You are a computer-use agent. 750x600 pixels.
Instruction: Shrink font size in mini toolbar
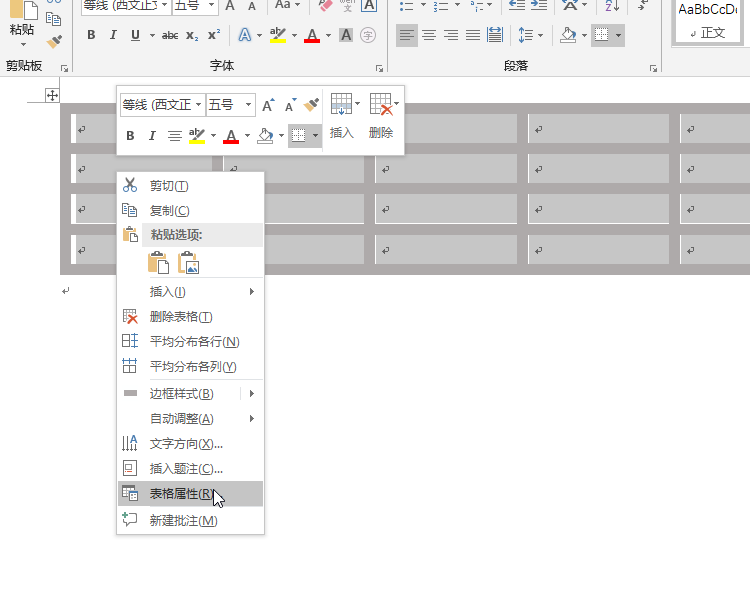click(290, 105)
